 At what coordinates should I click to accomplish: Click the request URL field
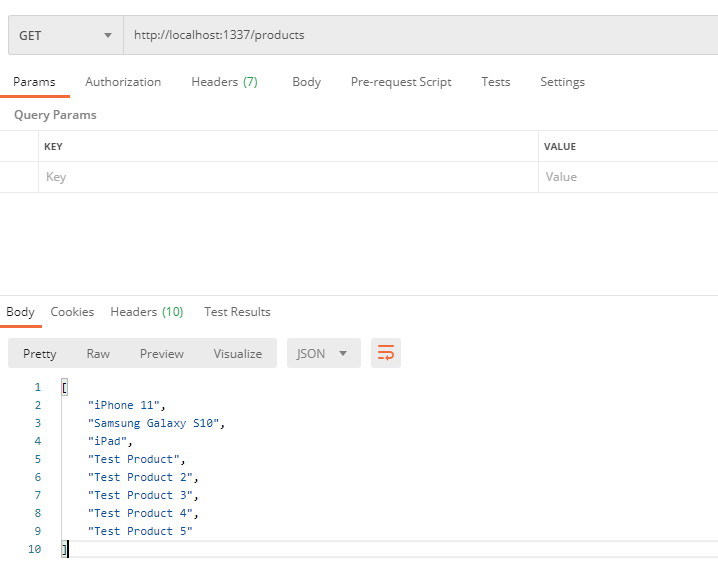pyautogui.click(x=420, y=35)
